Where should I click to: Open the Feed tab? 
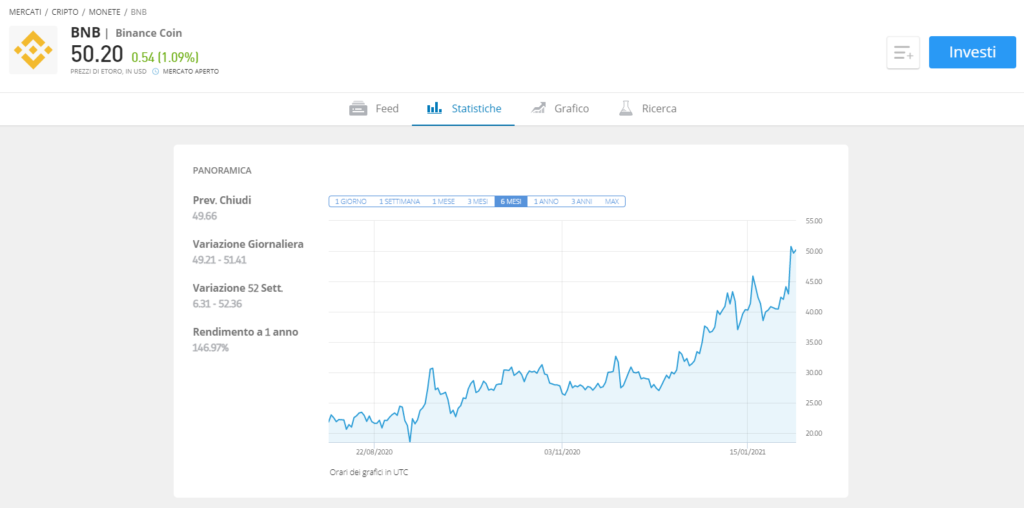coord(374,108)
